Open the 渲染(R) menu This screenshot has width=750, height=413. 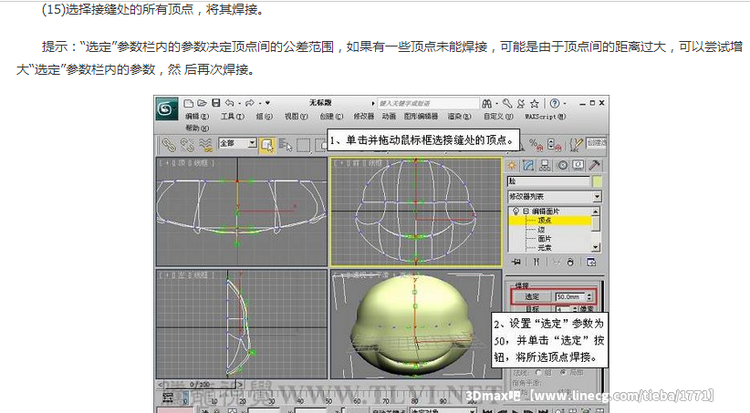coord(459,116)
